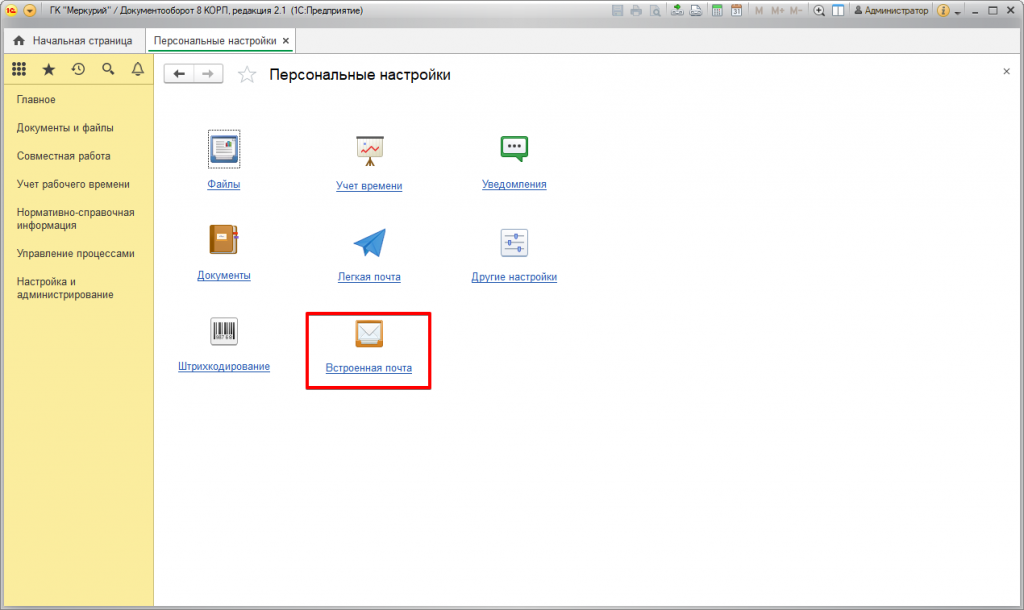Click the Легкая почта paper plane icon
The image size is (1024, 610).
pyautogui.click(x=369, y=243)
